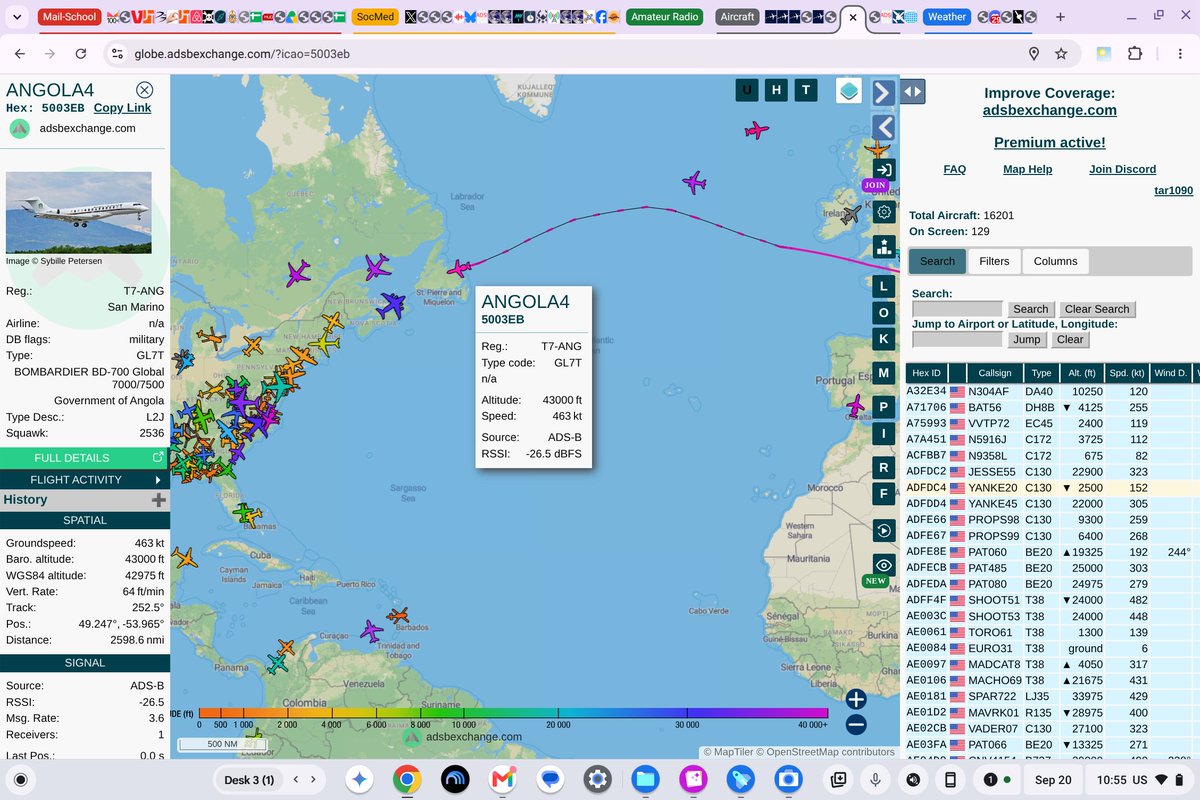Reload the page
This screenshot has width=1200, height=800.
[x=80, y=53]
